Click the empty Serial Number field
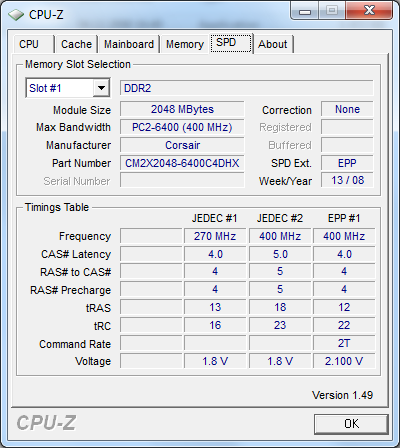 (182, 181)
